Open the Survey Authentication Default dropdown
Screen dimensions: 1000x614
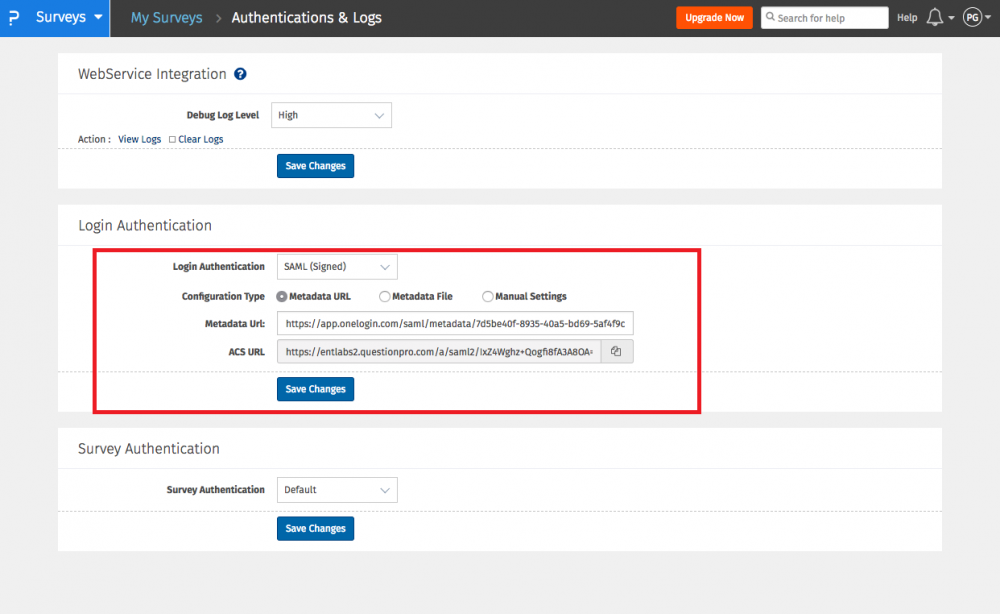(336, 490)
